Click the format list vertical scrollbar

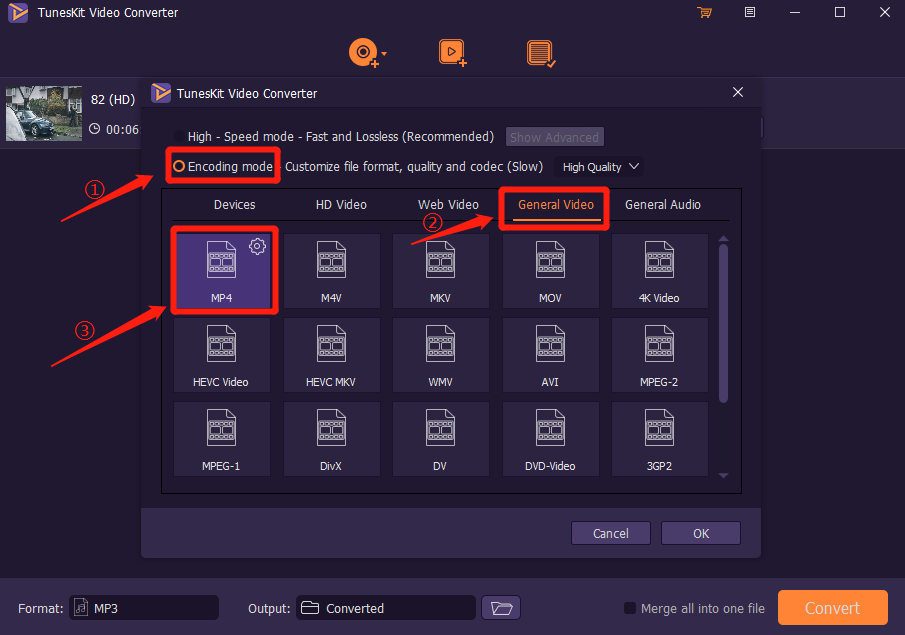click(x=723, y=320)
